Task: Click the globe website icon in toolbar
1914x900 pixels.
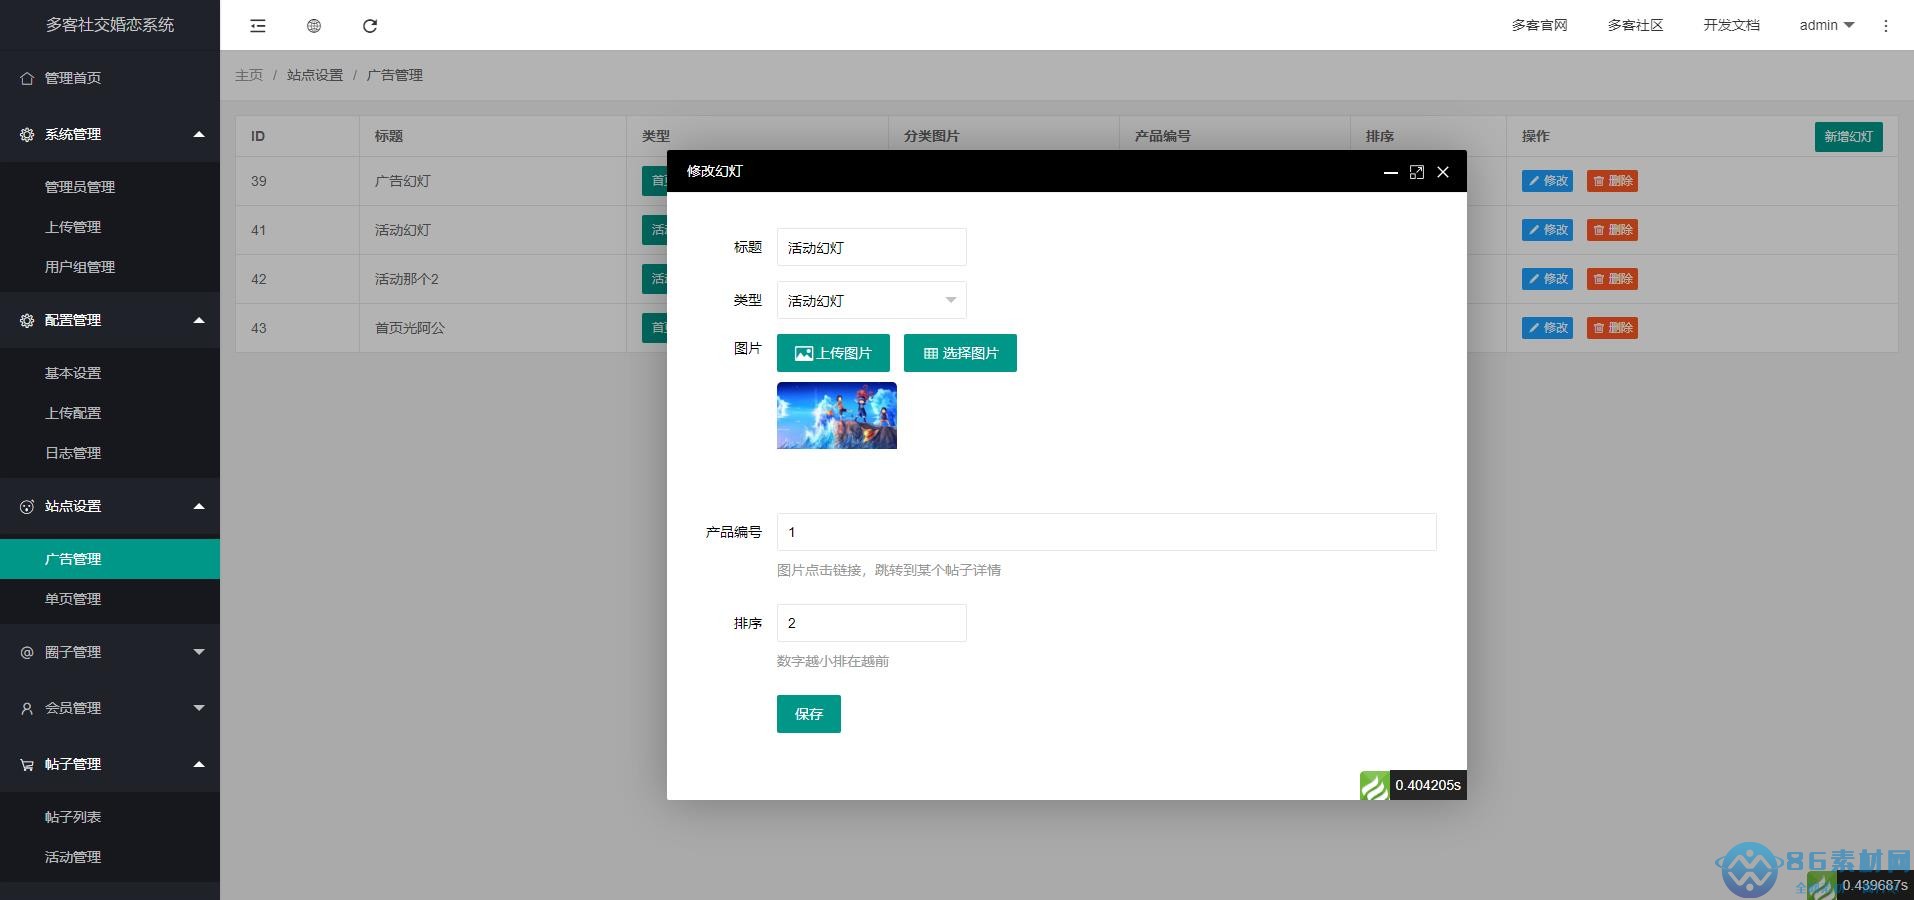Action: 314,26
